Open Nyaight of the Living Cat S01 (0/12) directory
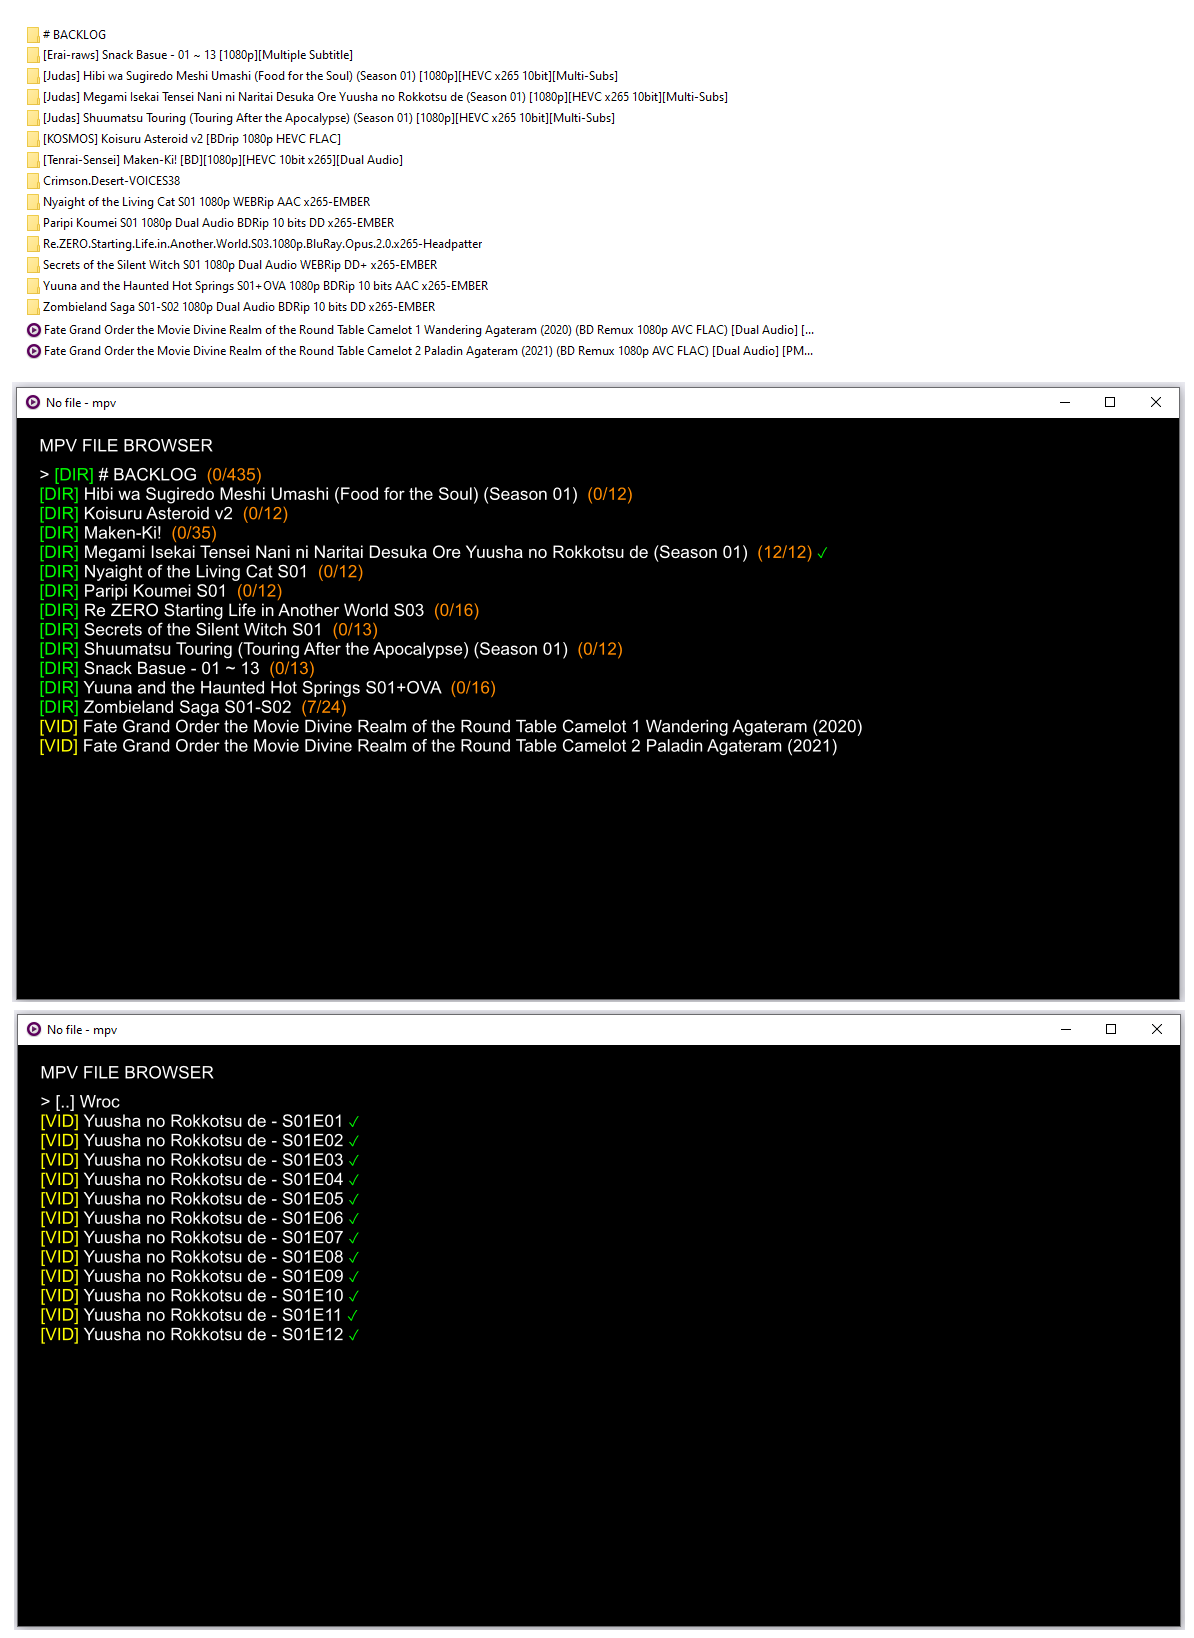Image resolution: width=1194 pixels, height=1638 pixels. 201,572
